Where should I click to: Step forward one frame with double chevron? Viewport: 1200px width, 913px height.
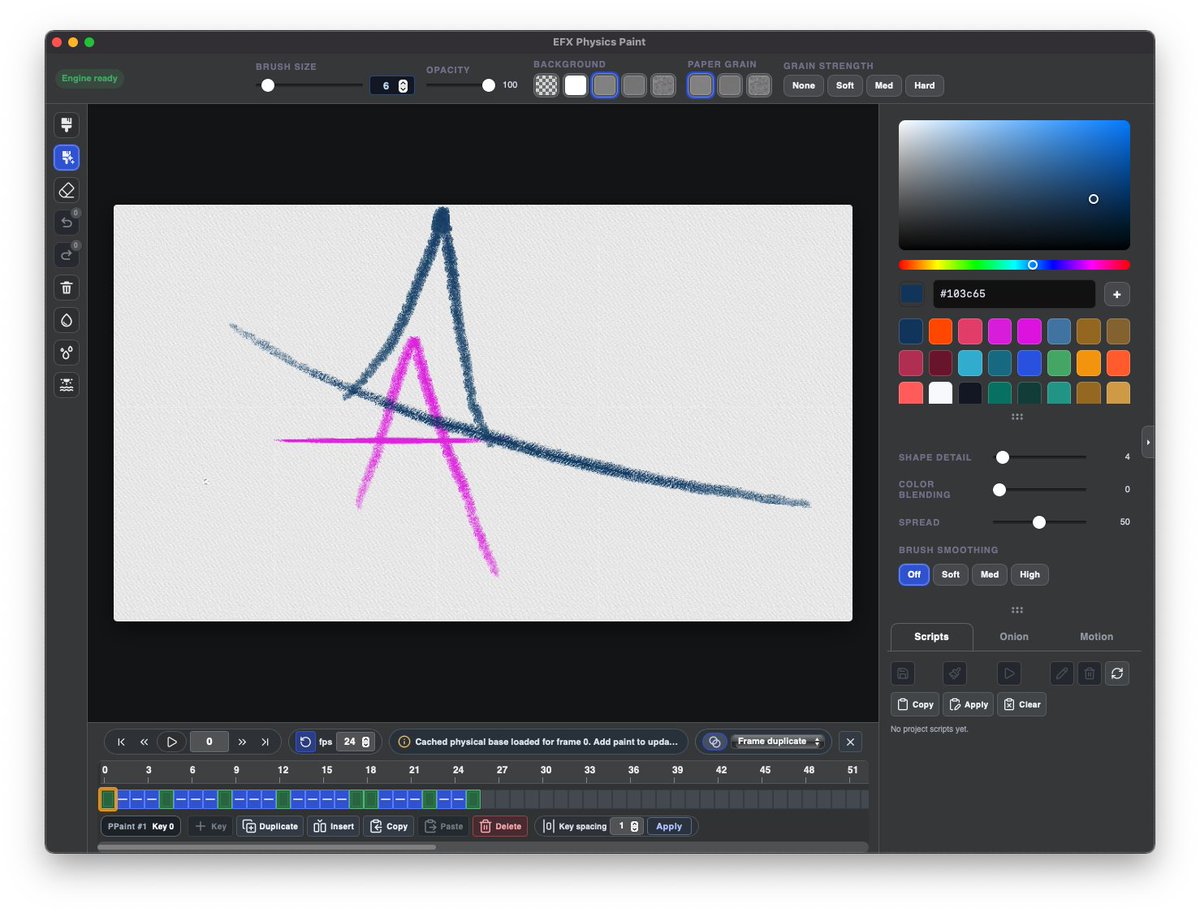242,742
